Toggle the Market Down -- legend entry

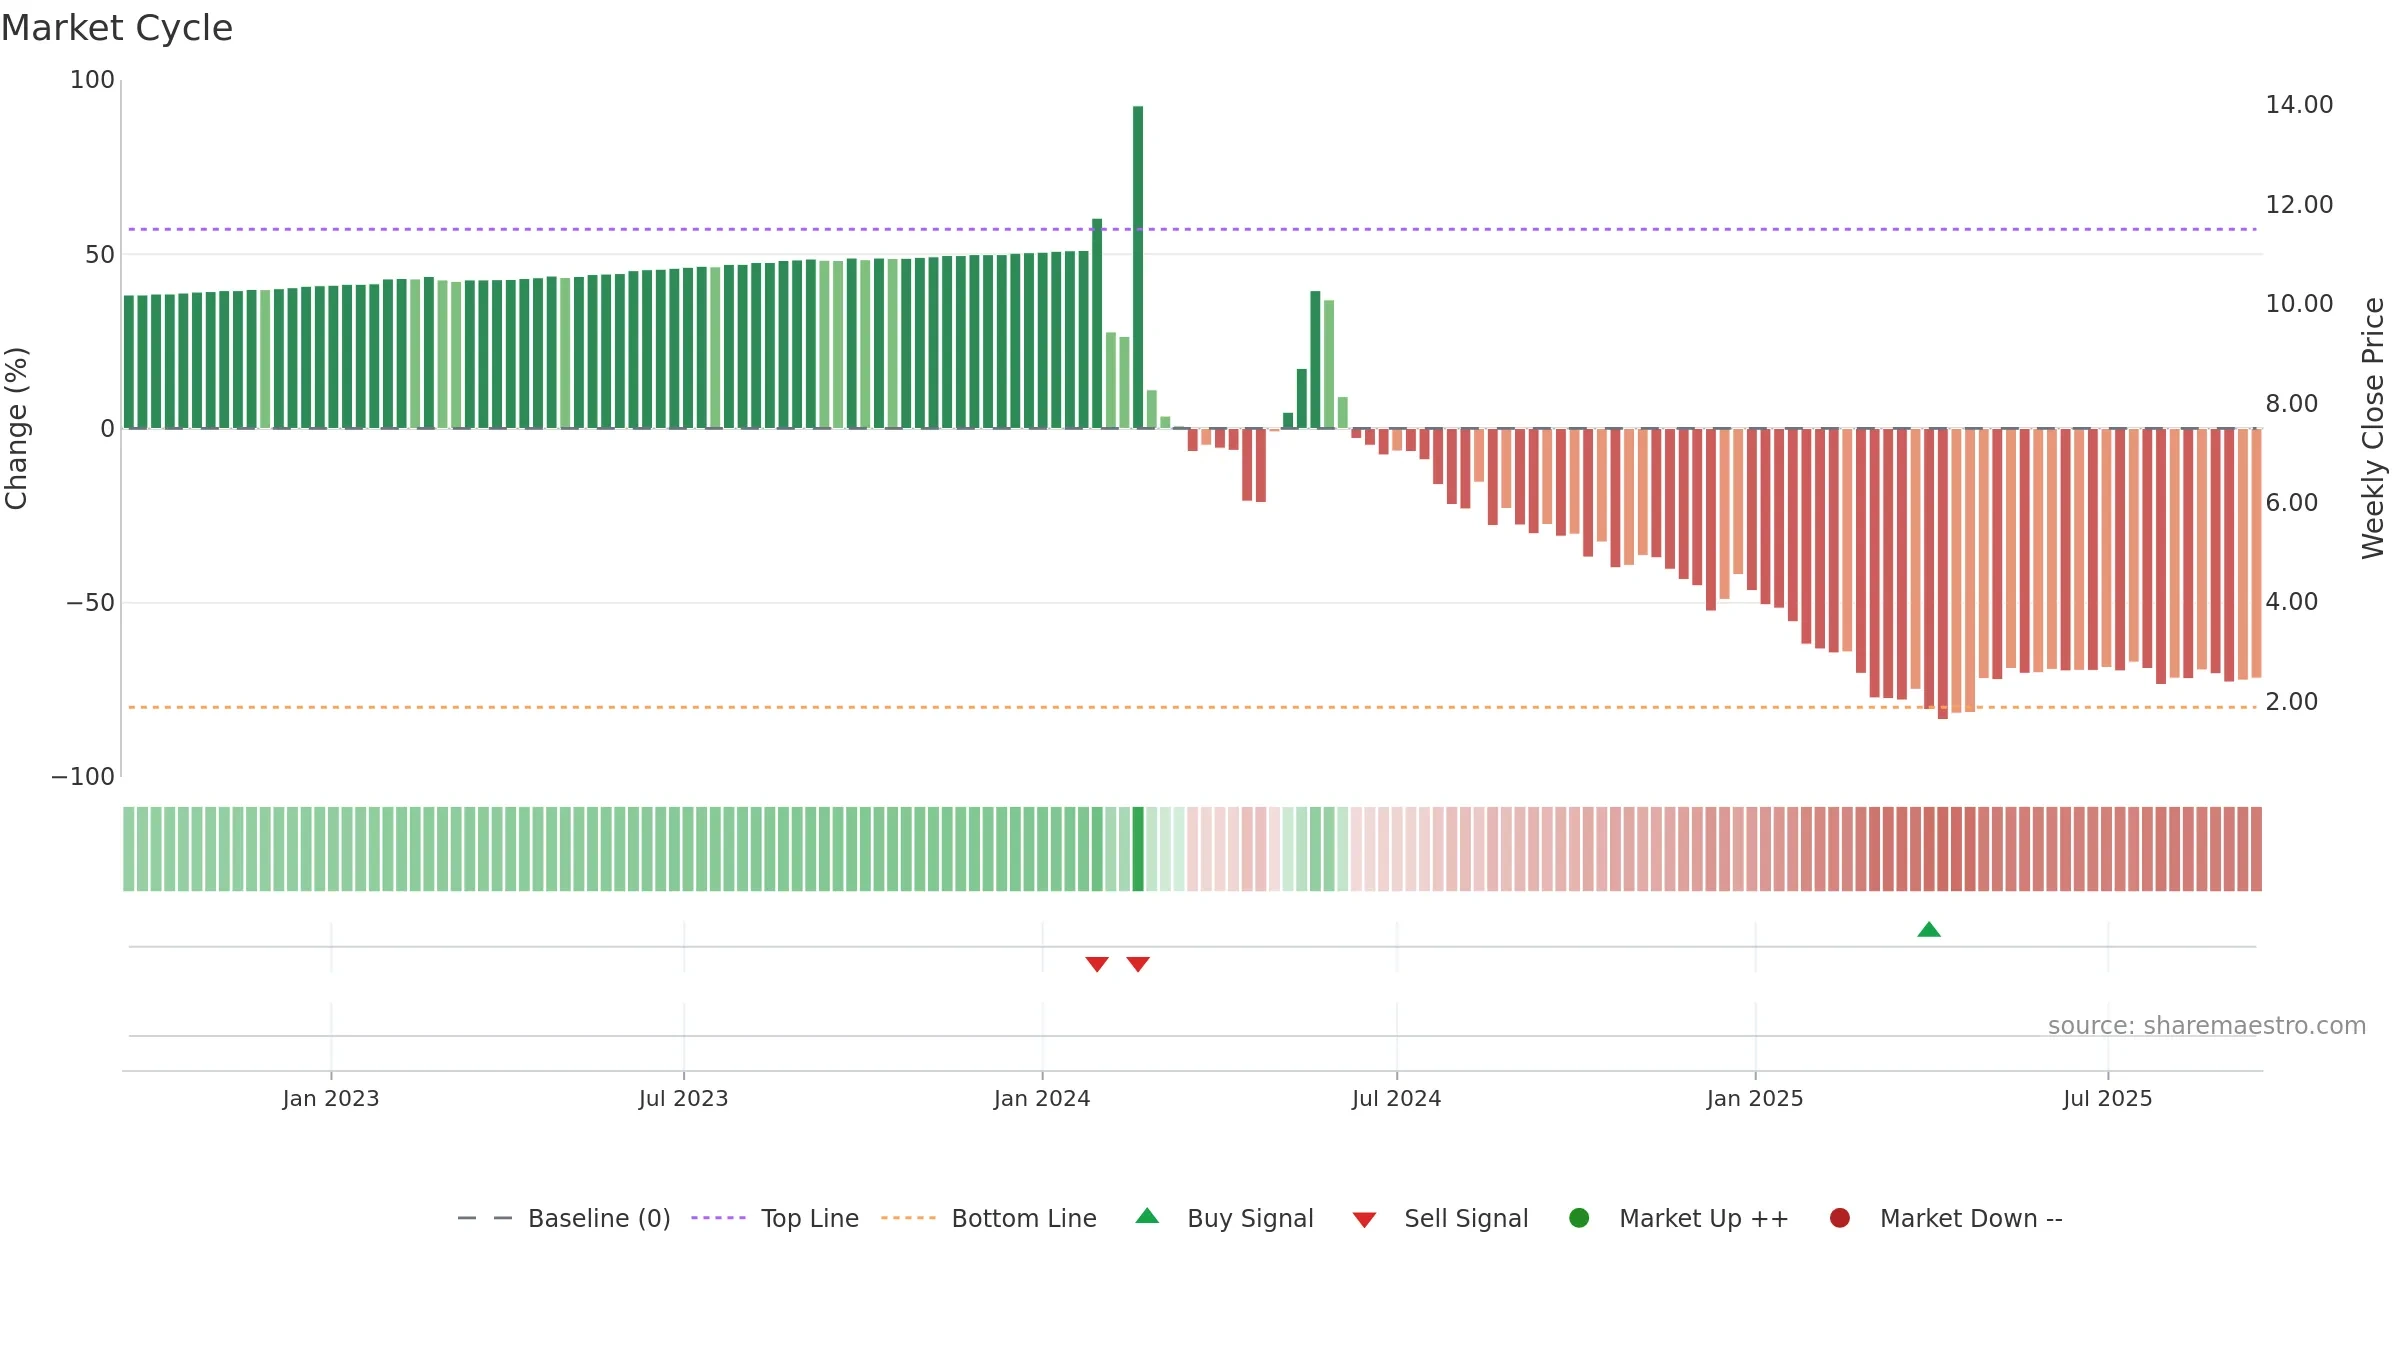coord(1946,1218)
